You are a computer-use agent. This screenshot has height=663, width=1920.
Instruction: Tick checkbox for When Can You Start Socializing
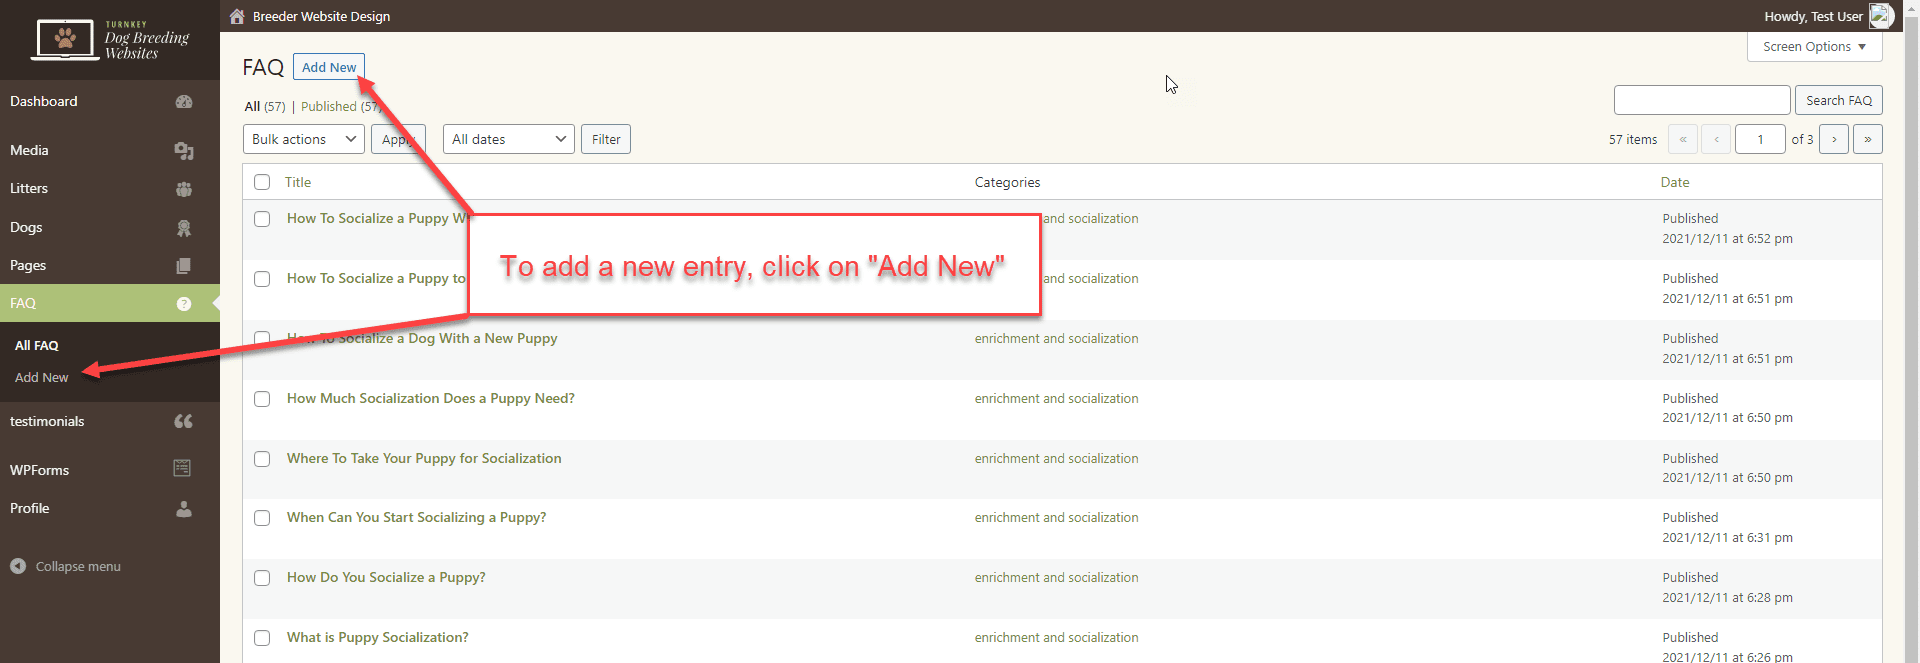click(x=262, y=518)
